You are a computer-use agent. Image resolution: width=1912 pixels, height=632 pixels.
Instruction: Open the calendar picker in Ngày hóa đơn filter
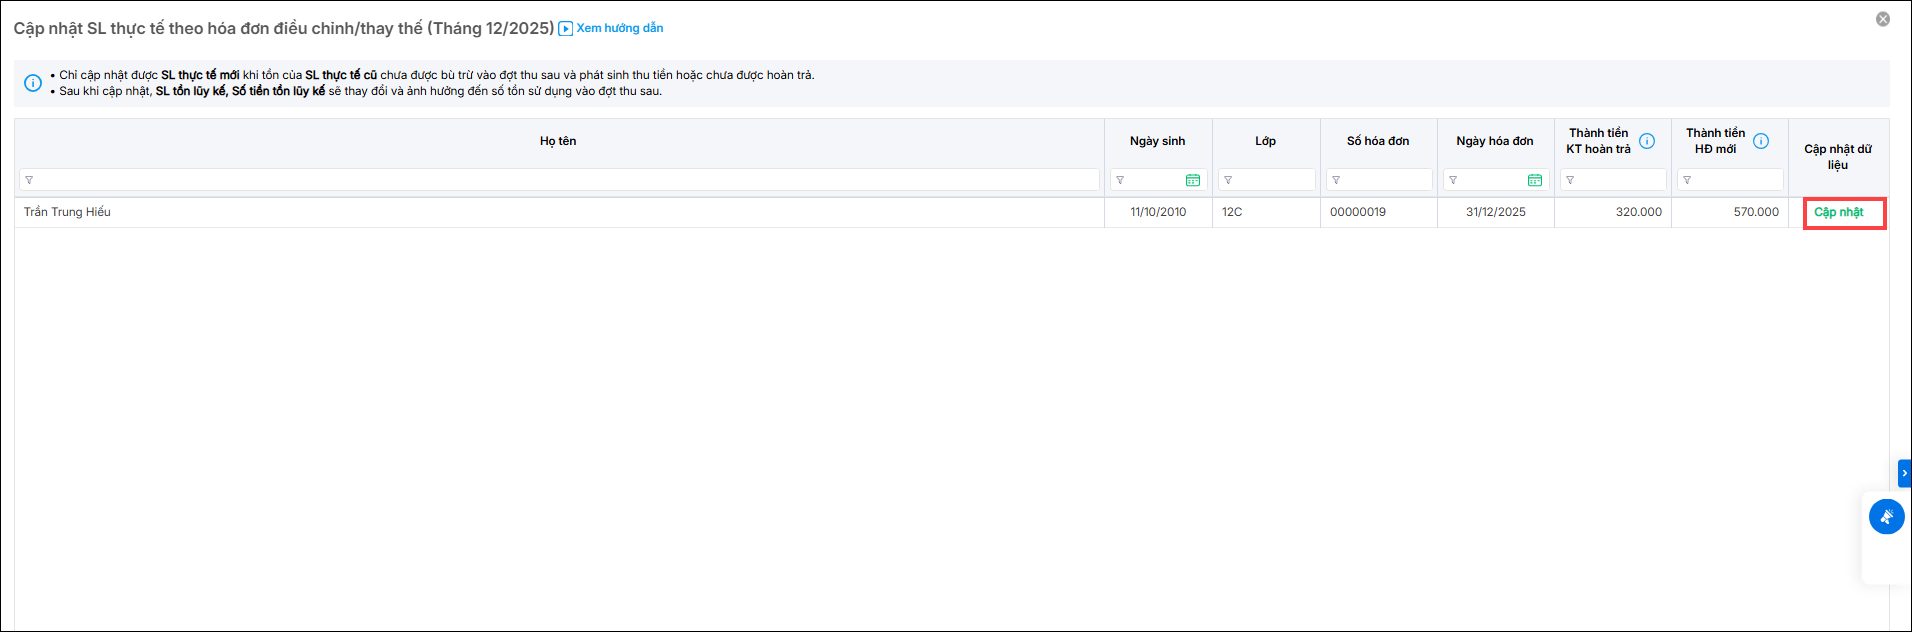(1534, 180)
